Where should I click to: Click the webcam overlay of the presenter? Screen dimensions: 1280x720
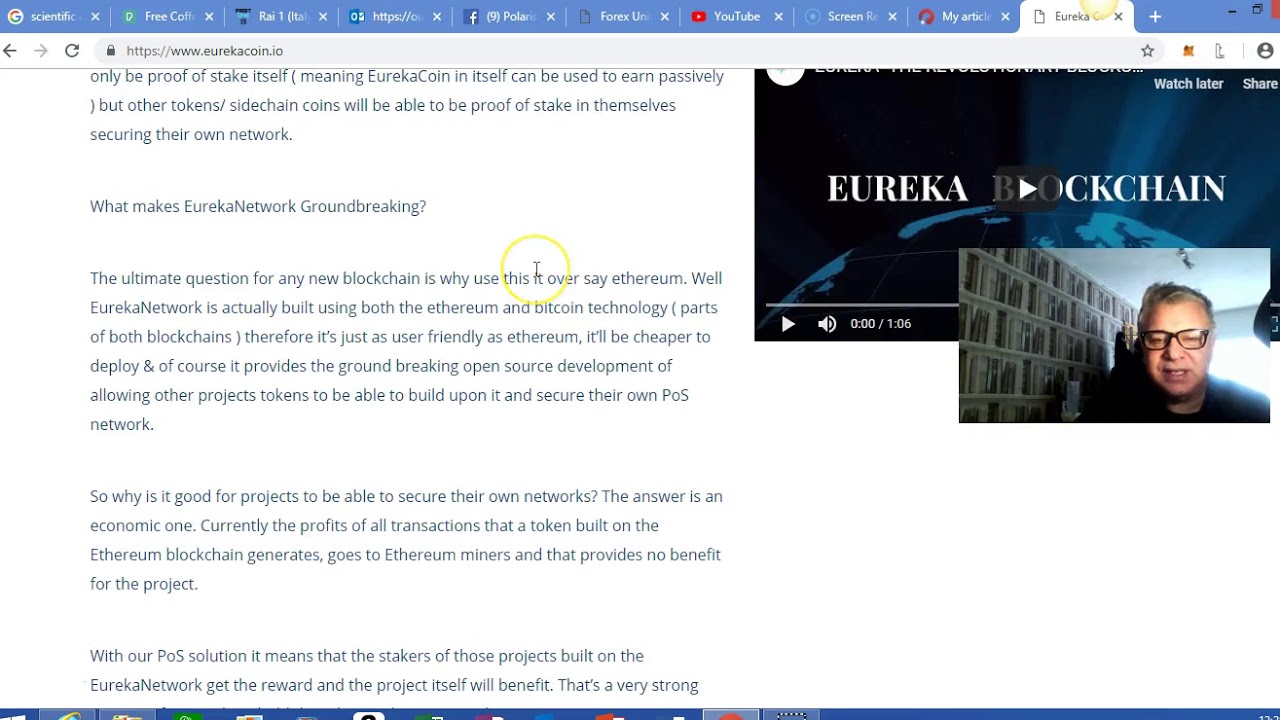click(x=1114, y=336)
